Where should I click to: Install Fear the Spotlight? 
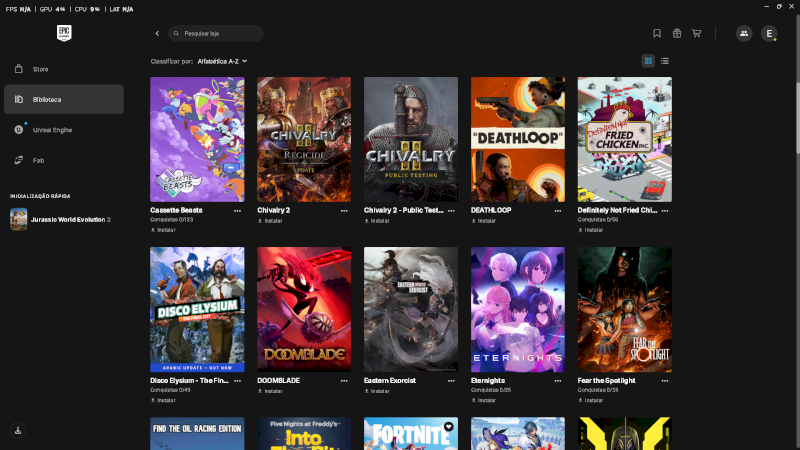tap(591, 401)
